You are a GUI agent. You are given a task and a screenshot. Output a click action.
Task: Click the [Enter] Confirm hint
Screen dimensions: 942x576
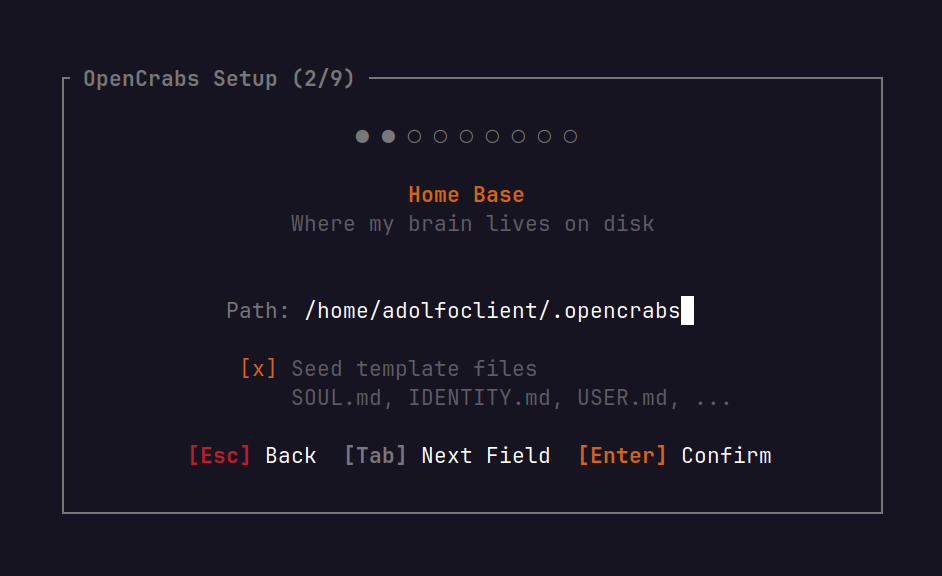coord(675,455)
